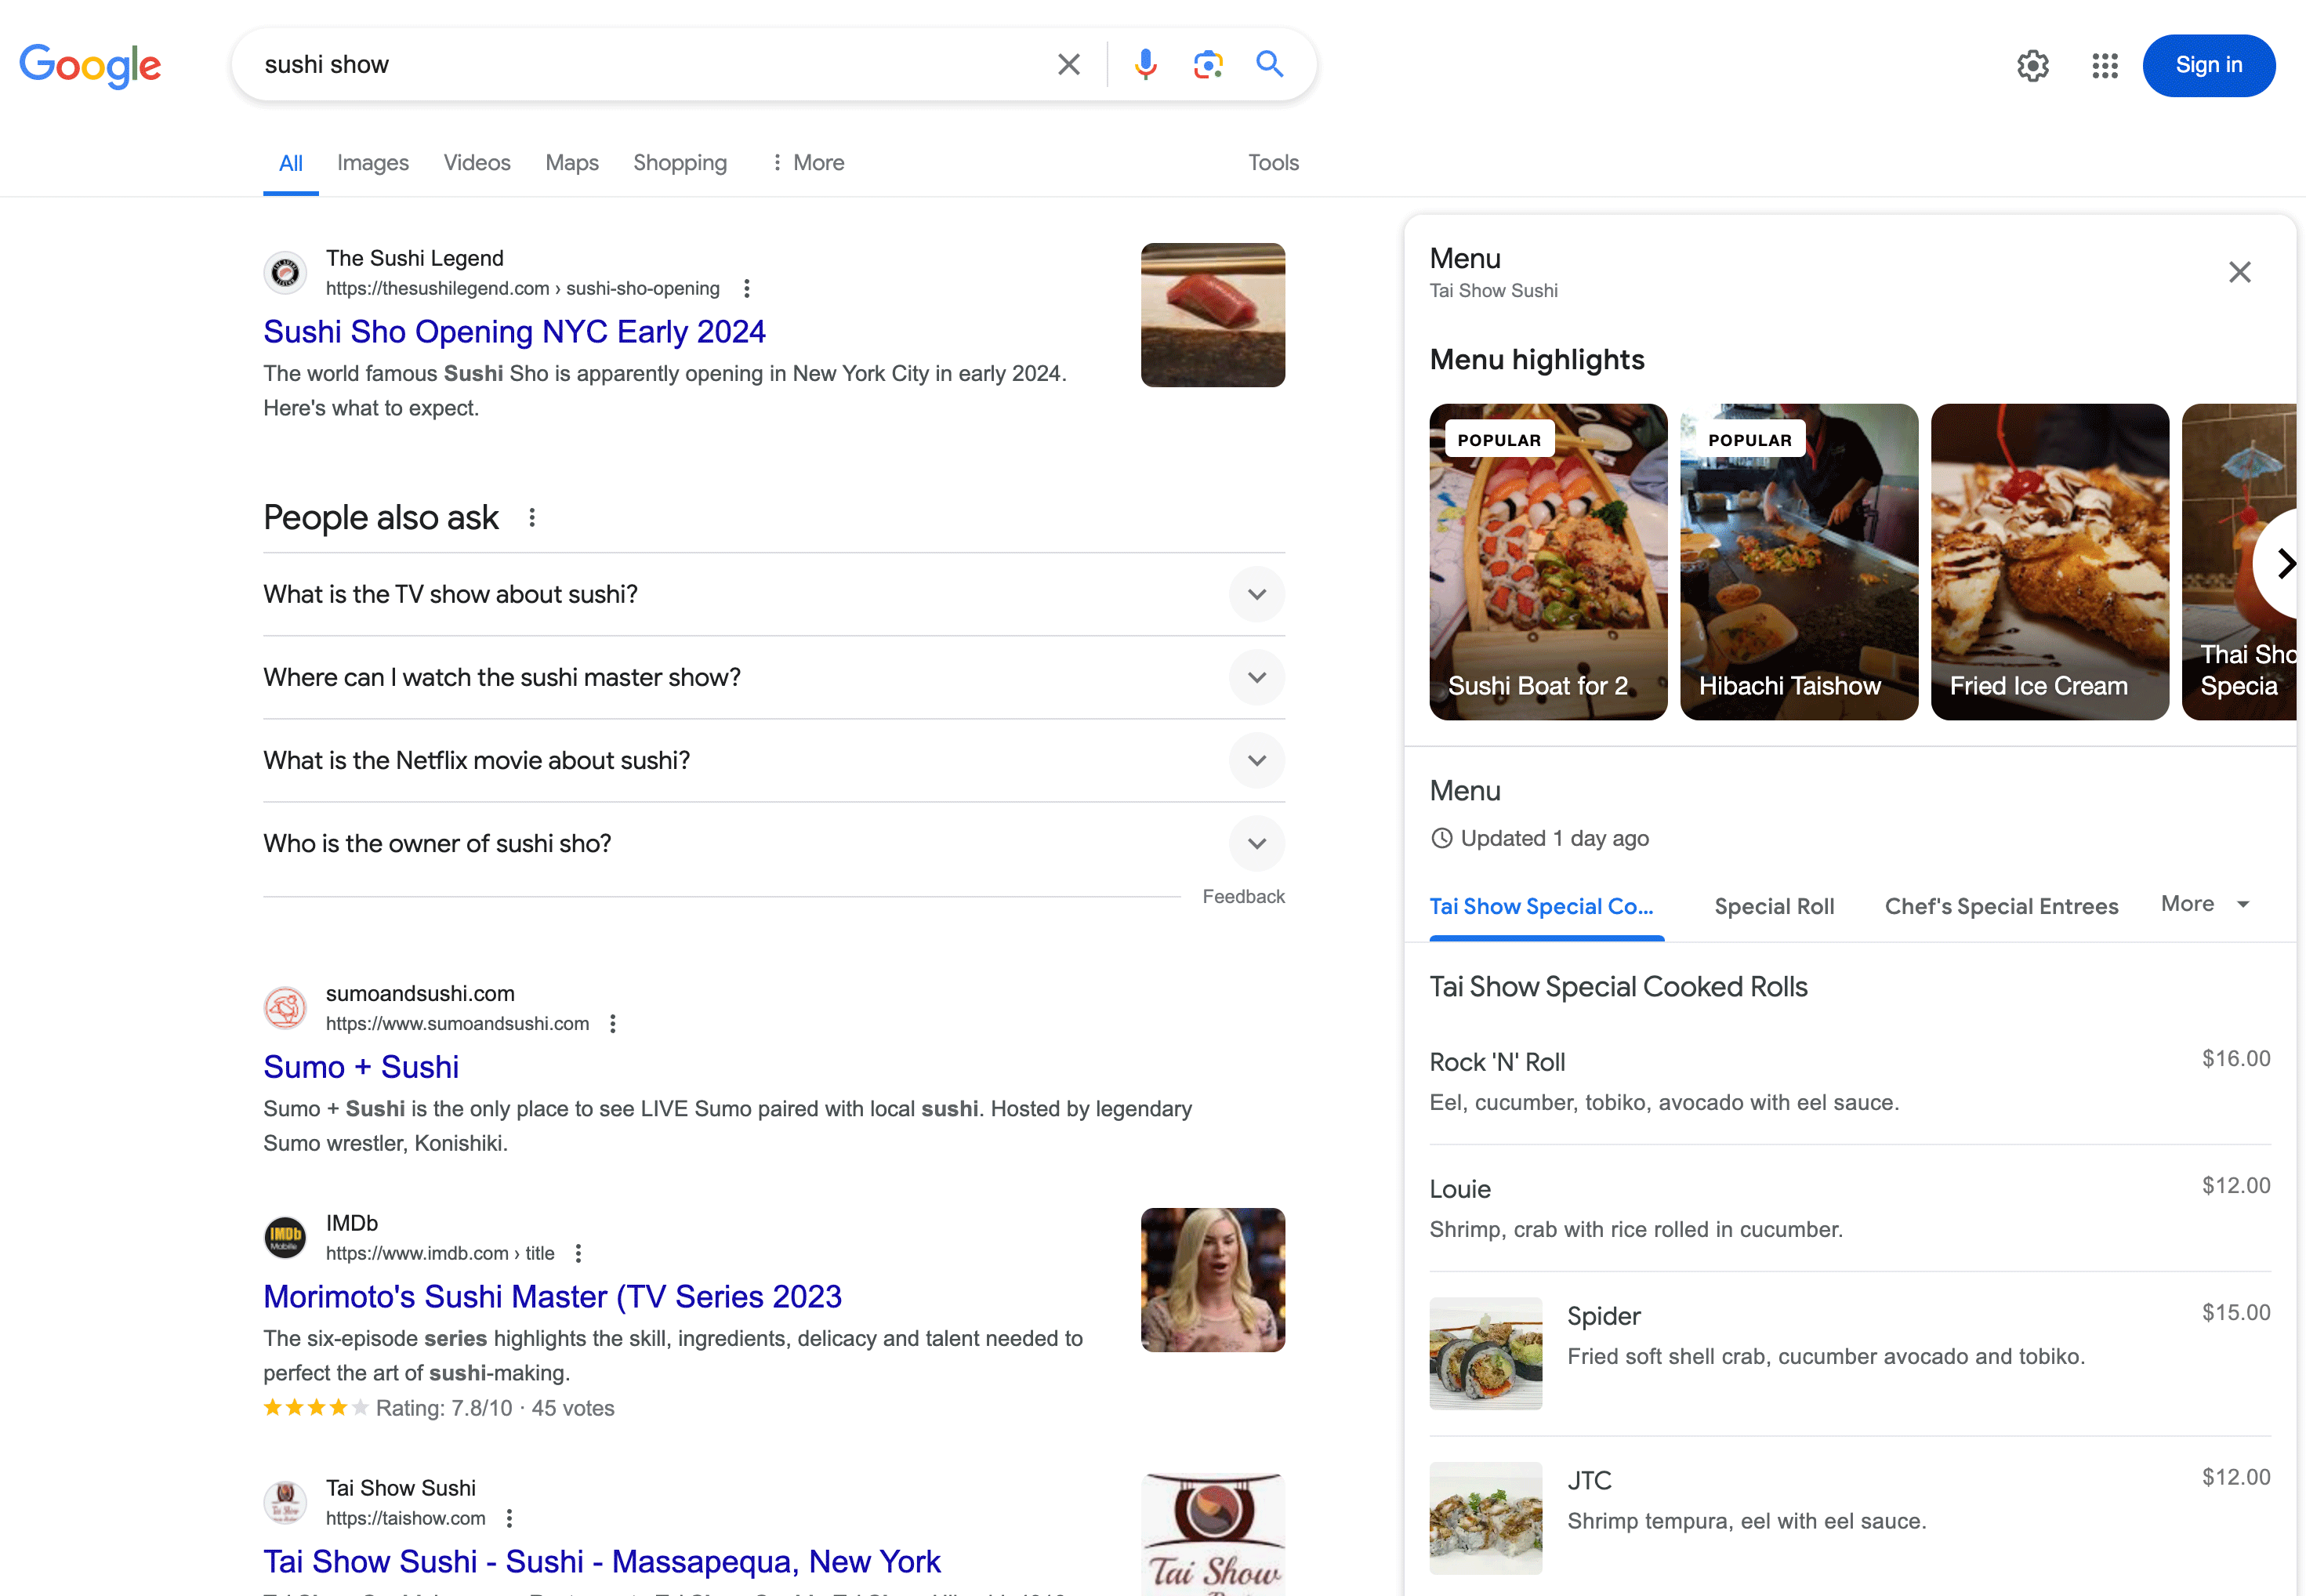Select the Special Roll menu tab
This screenshot has height=1596, width=2306.
coord(1774,906)
